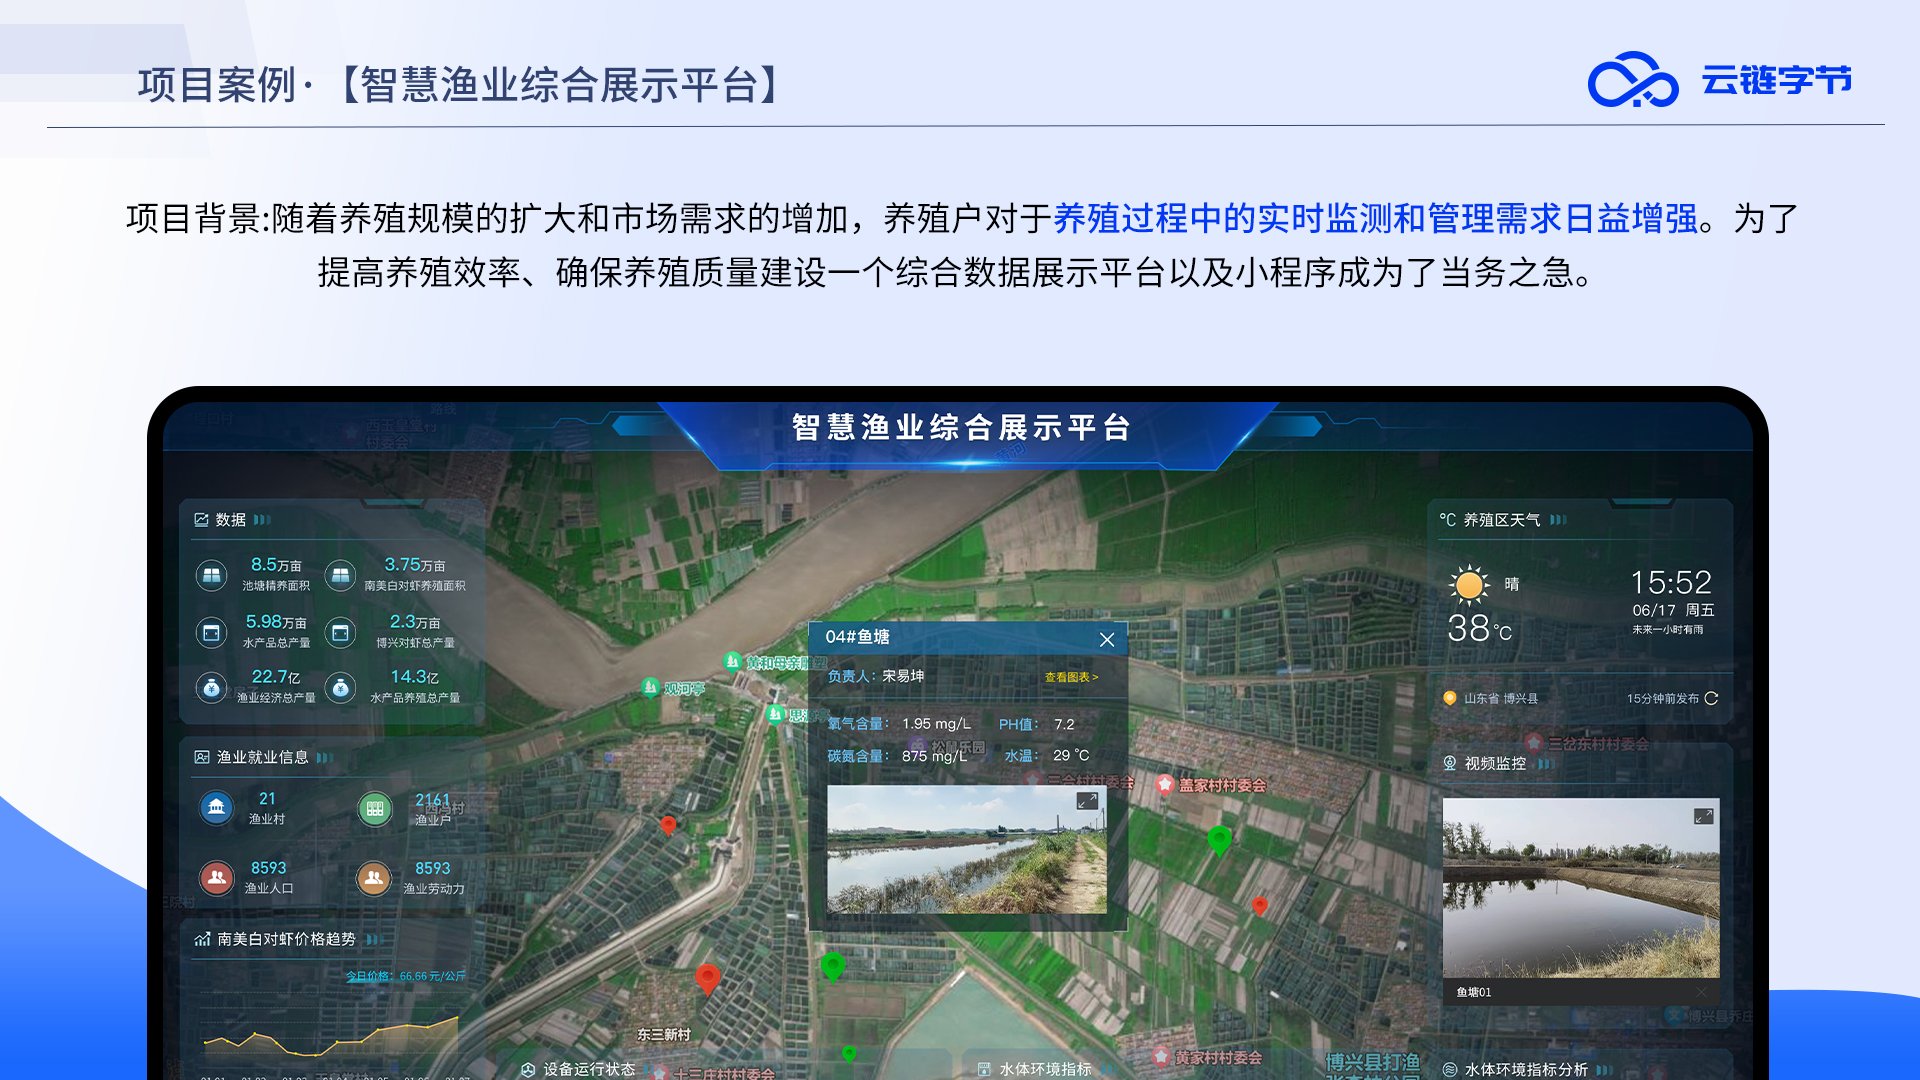This screenshot has height=1080, width=1920.
Task: Select the 博兴对虾总产量 icon
Action: (340, 632)
